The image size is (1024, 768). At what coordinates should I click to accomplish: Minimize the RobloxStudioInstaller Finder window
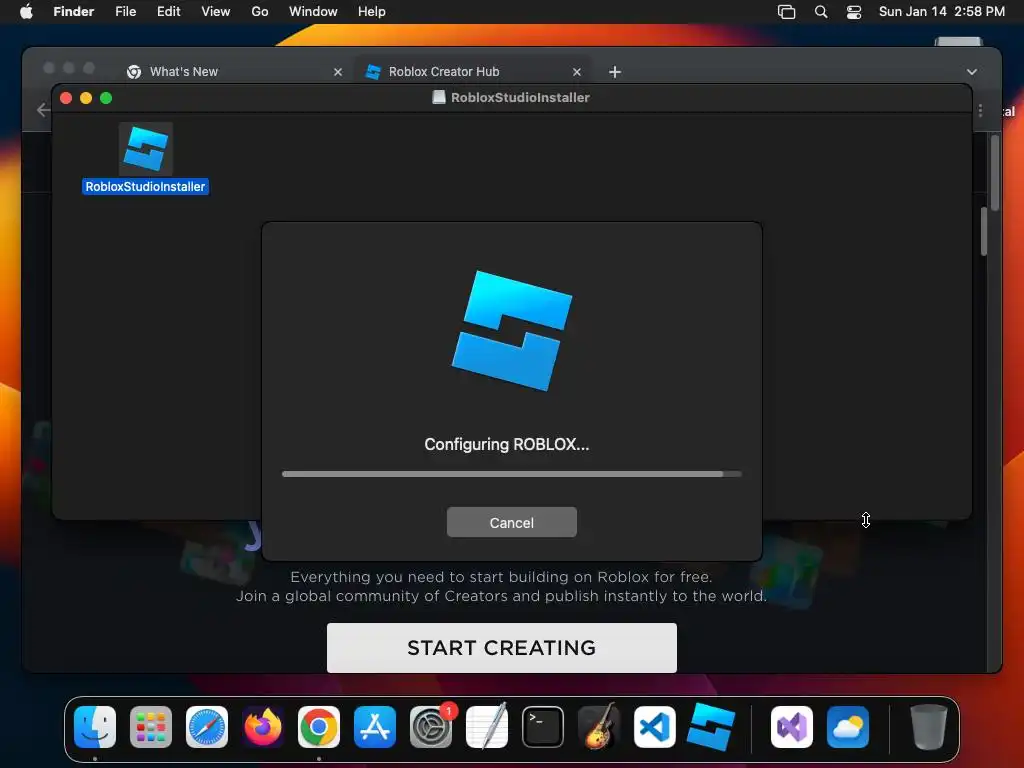86,98
